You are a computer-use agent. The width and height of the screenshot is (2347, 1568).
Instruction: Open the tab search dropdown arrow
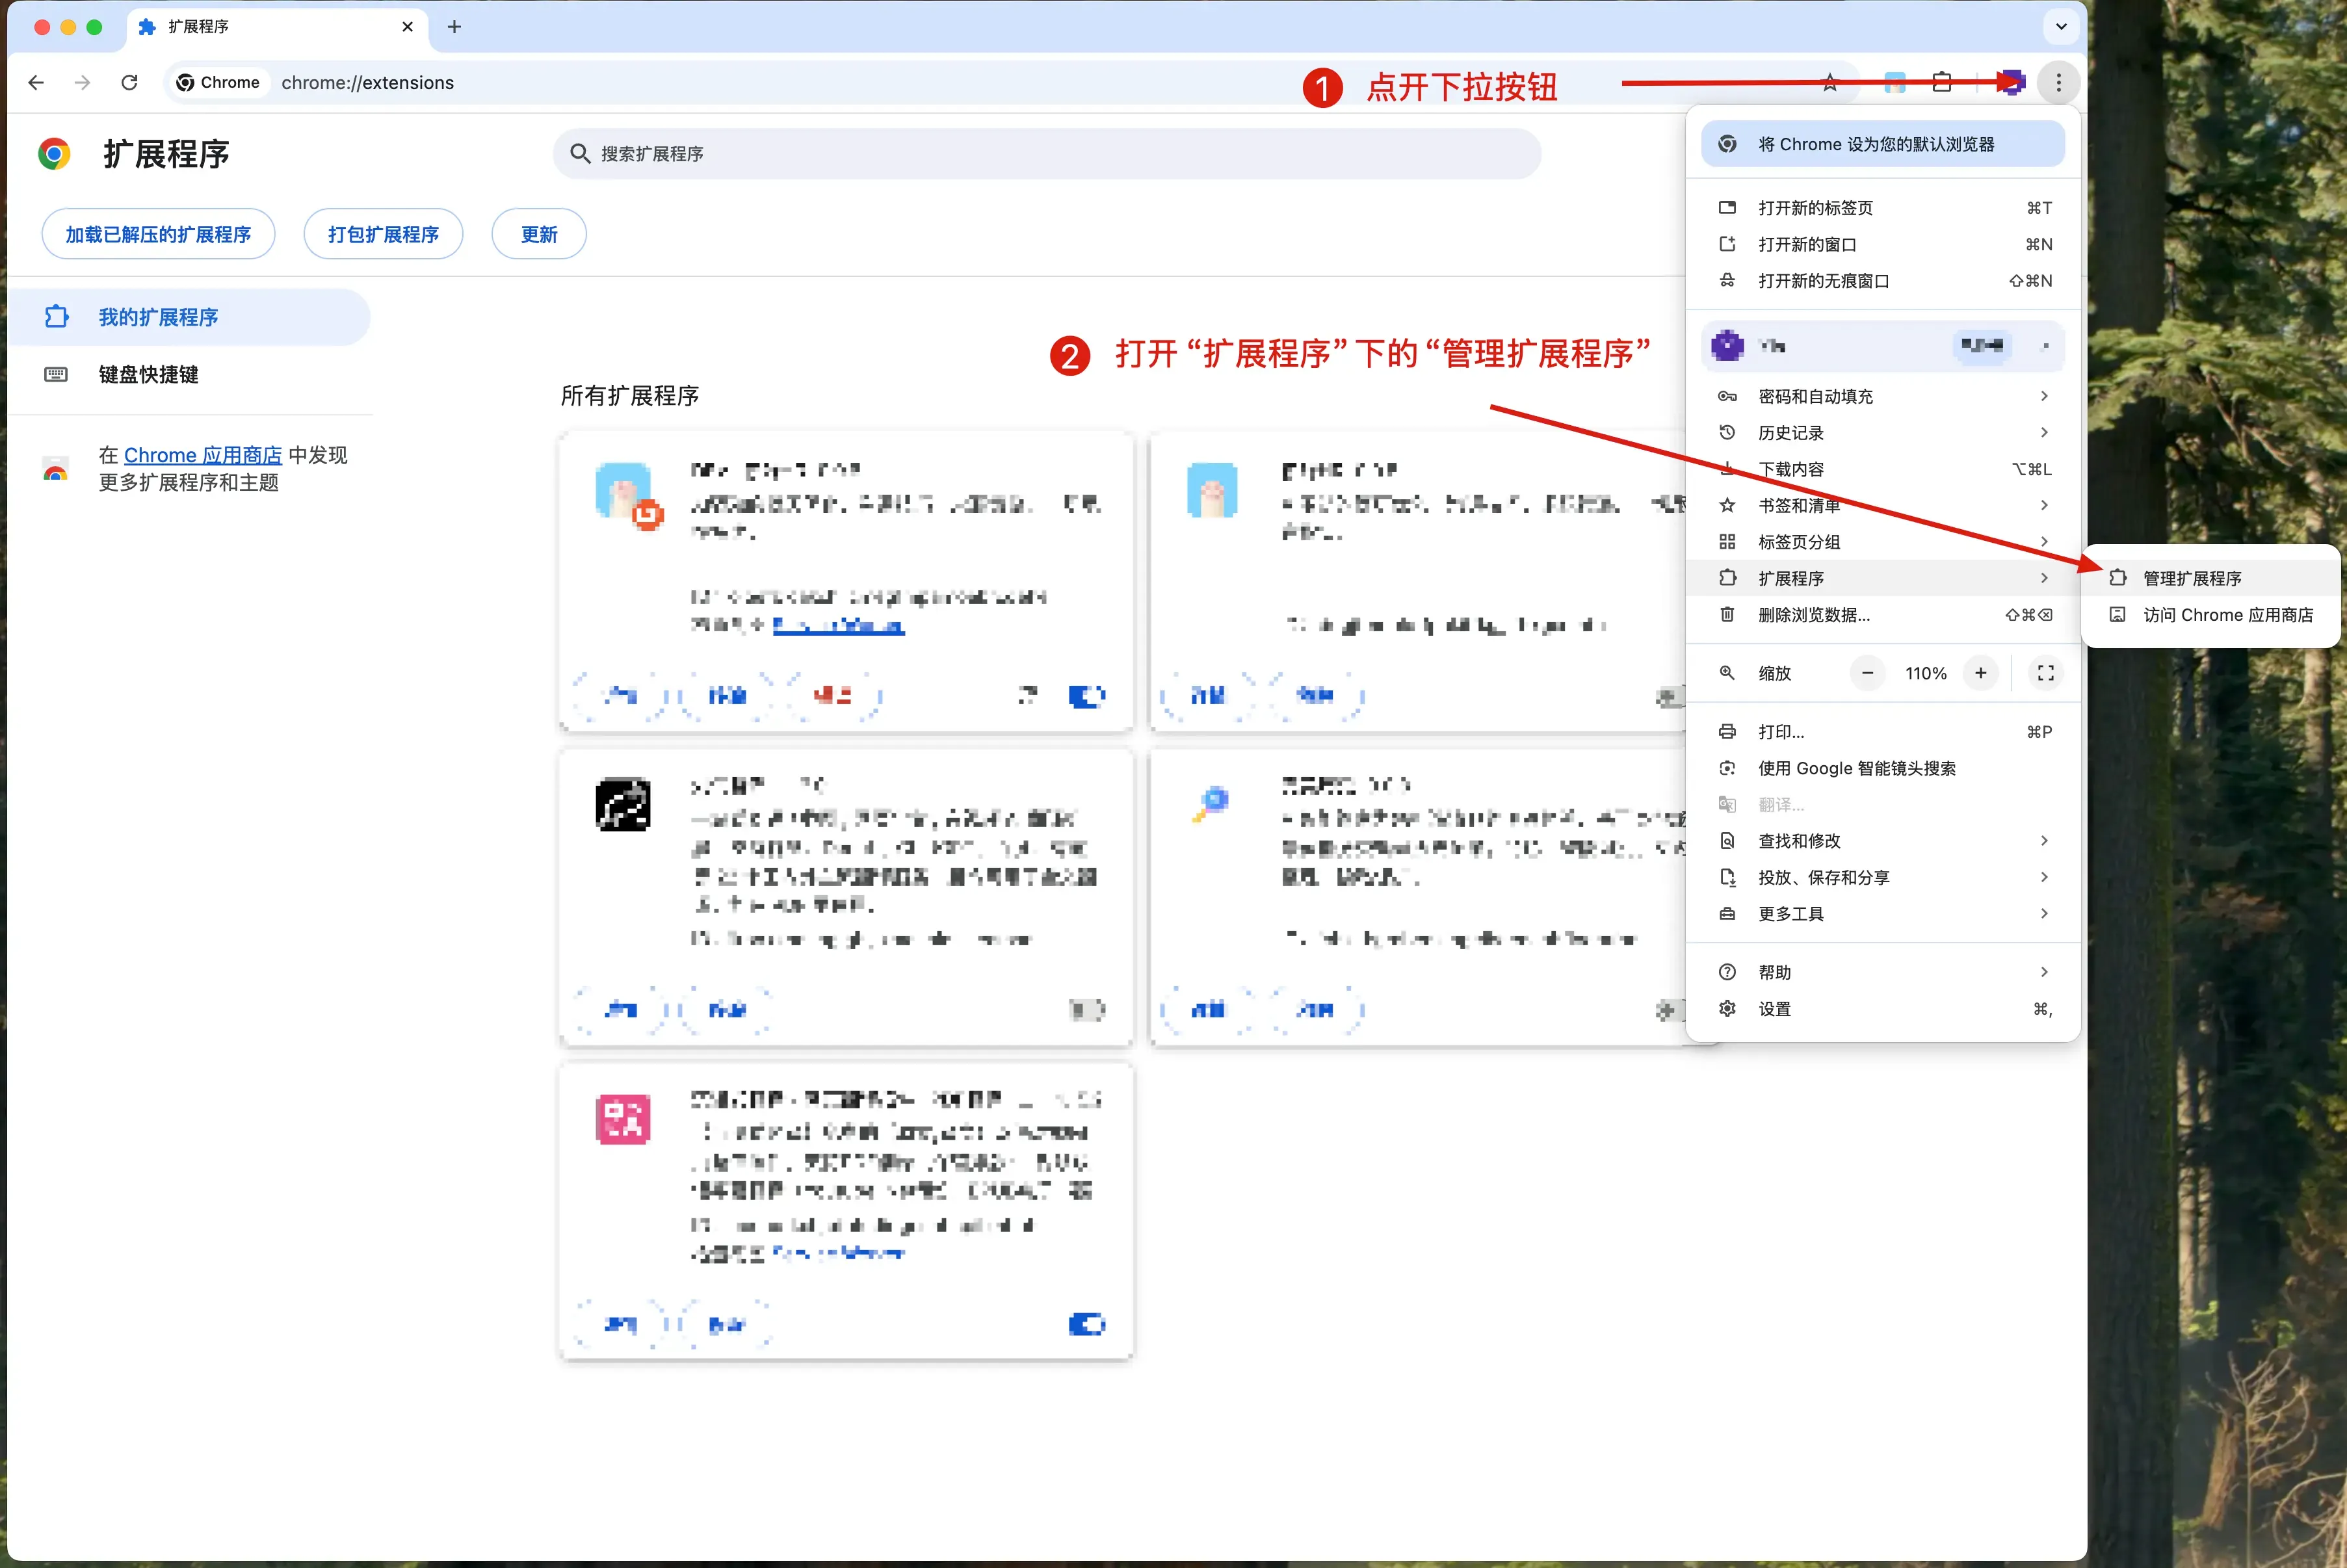click(2060, 27)
